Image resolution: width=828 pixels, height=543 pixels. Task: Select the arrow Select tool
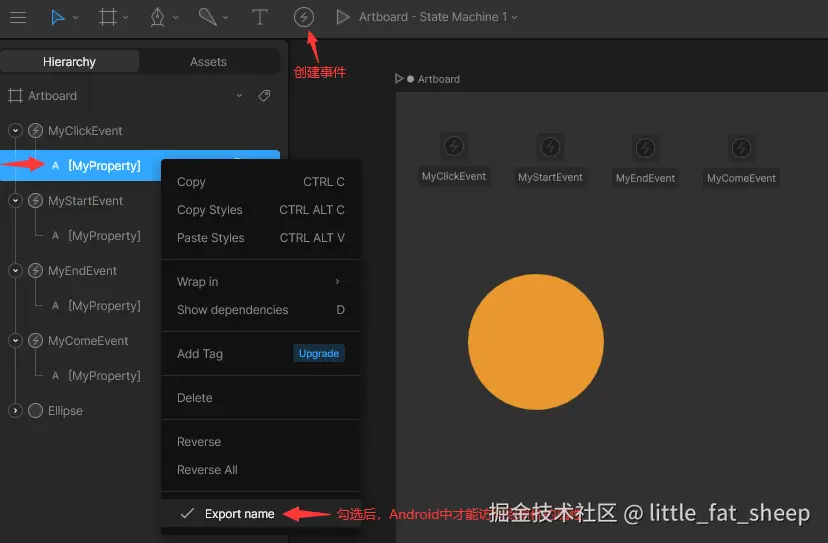click(x=58, y=17)
